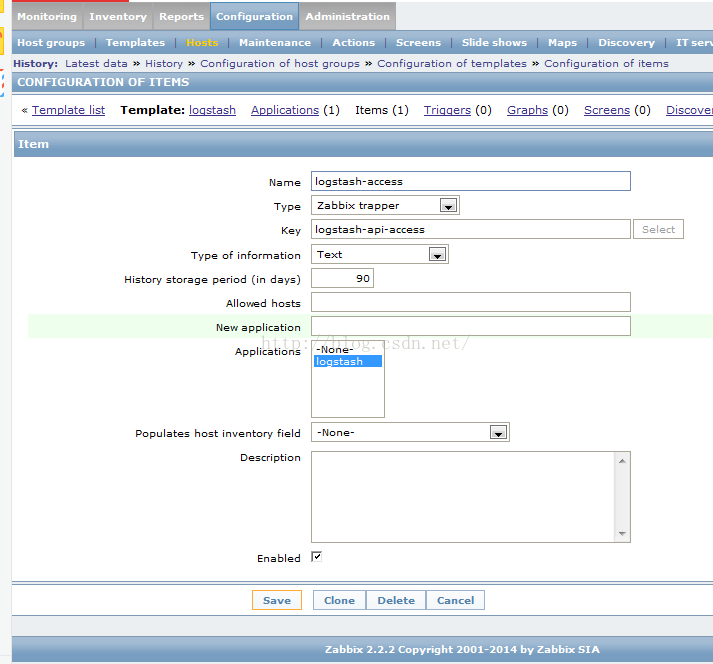
Task: Open Latest data history breadcrumb
Action: pyautogui.click(x=96, y=63)
